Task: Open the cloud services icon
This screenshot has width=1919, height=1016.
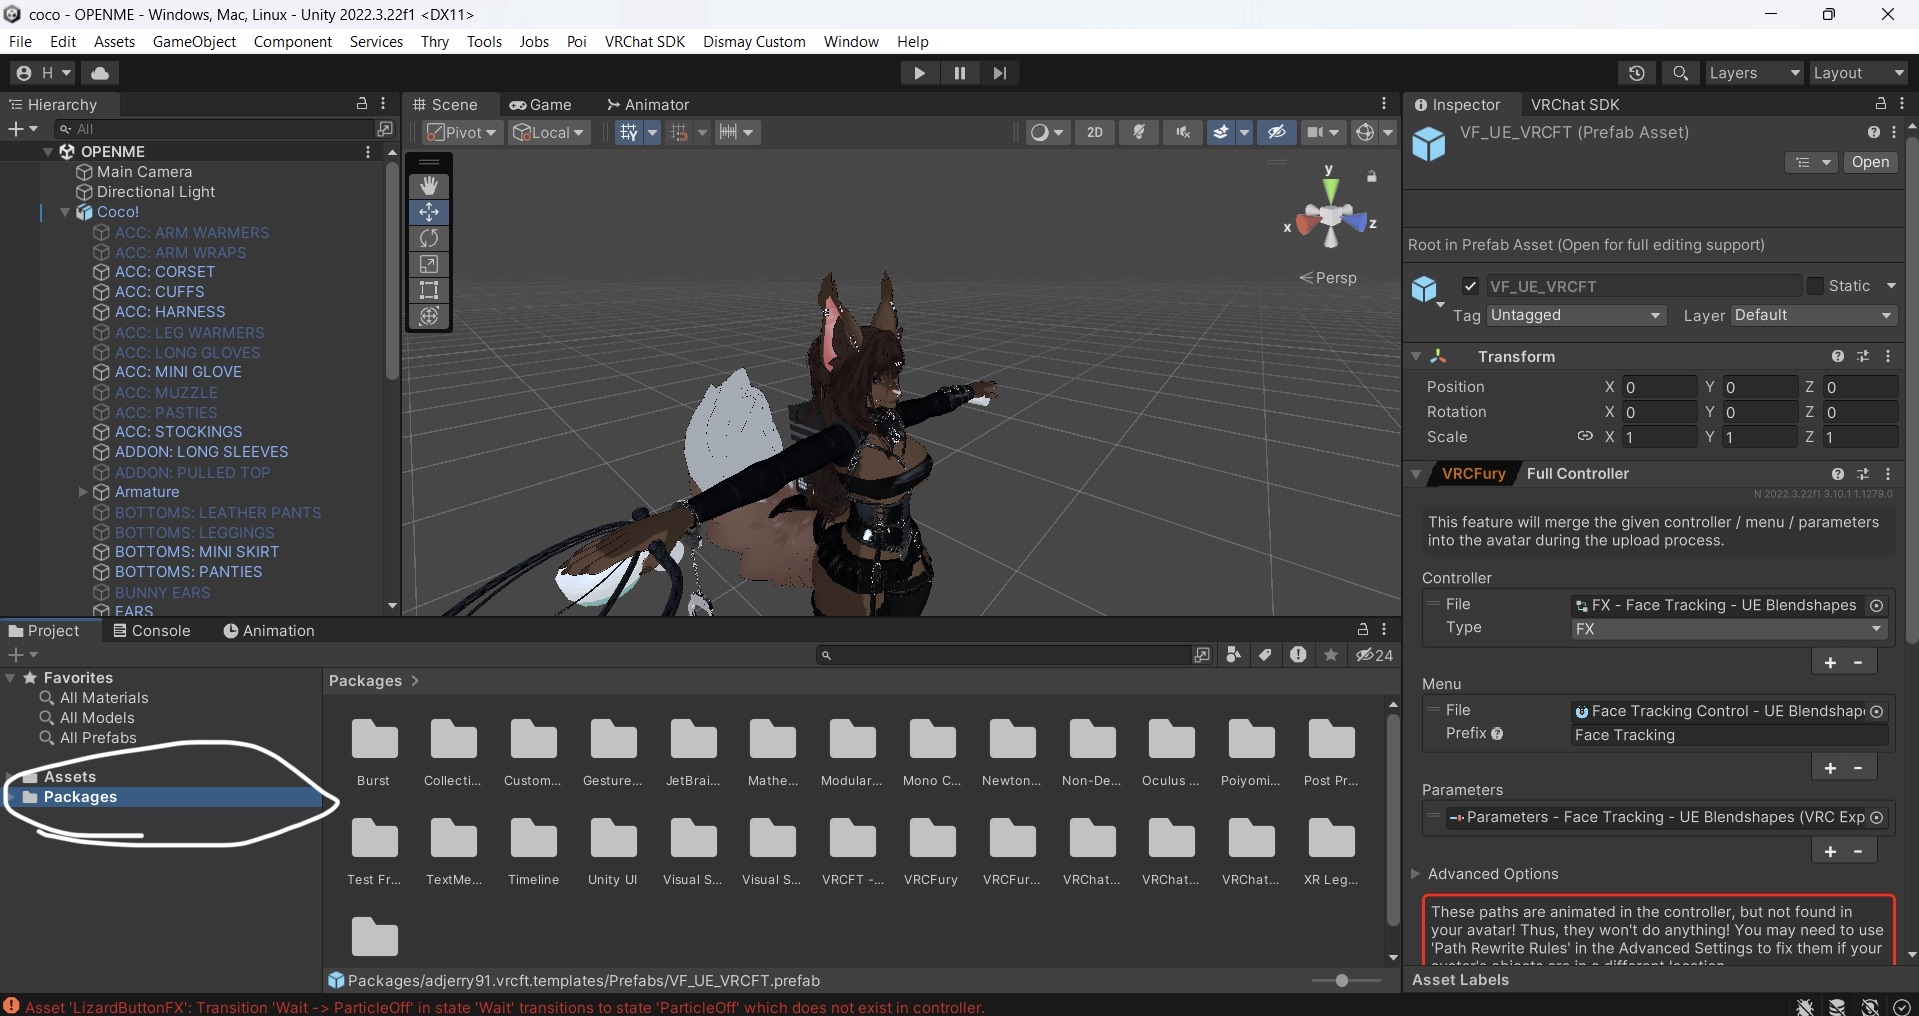Action: 100,73
